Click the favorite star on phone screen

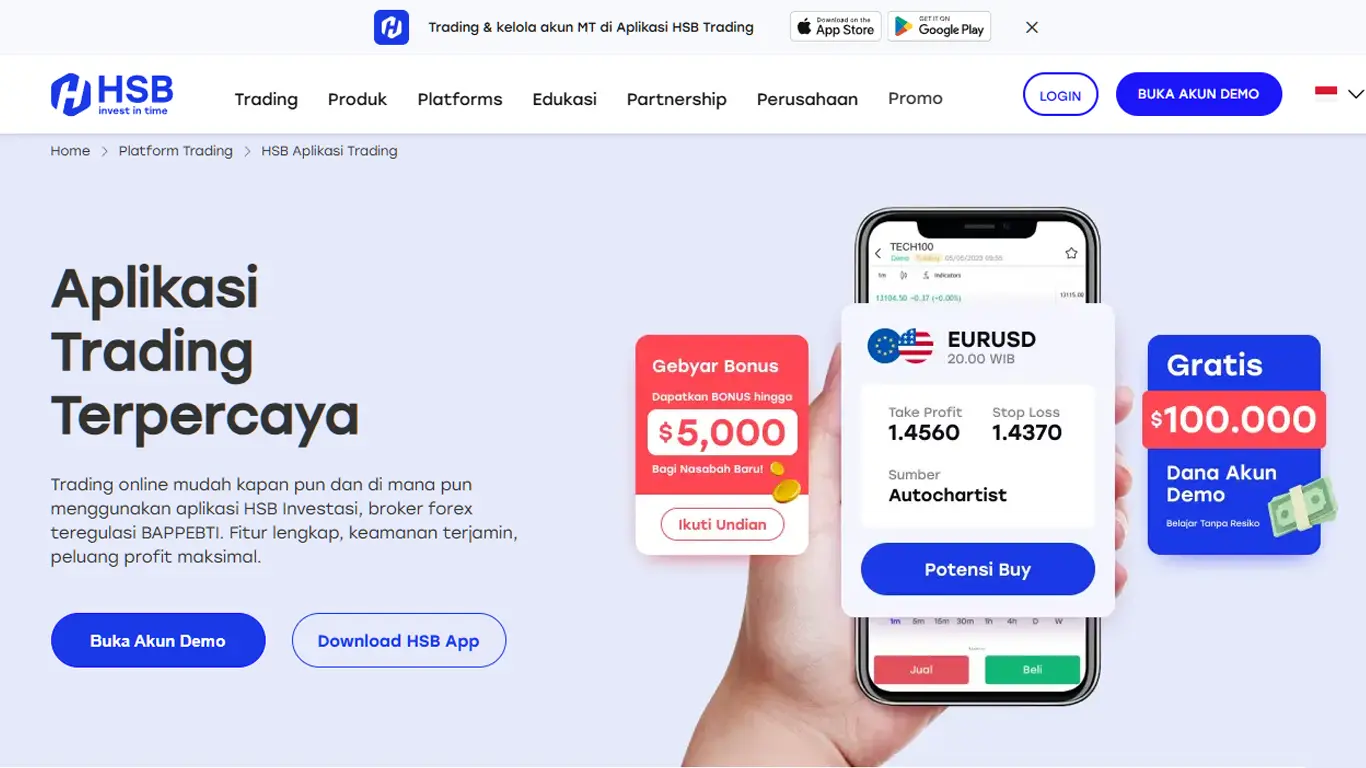point(1071,253)
